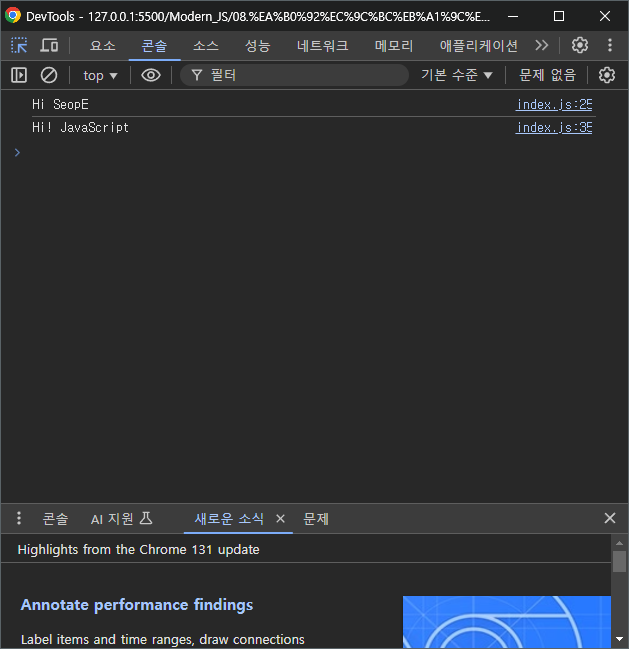Open the 성능 tab
This screenshot has height=649, width=629.
pyautogui.click(x=257, y=46)
